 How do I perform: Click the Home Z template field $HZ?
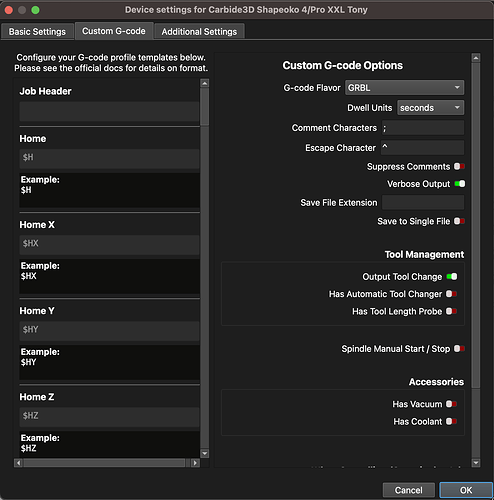[x=109, y=417]
